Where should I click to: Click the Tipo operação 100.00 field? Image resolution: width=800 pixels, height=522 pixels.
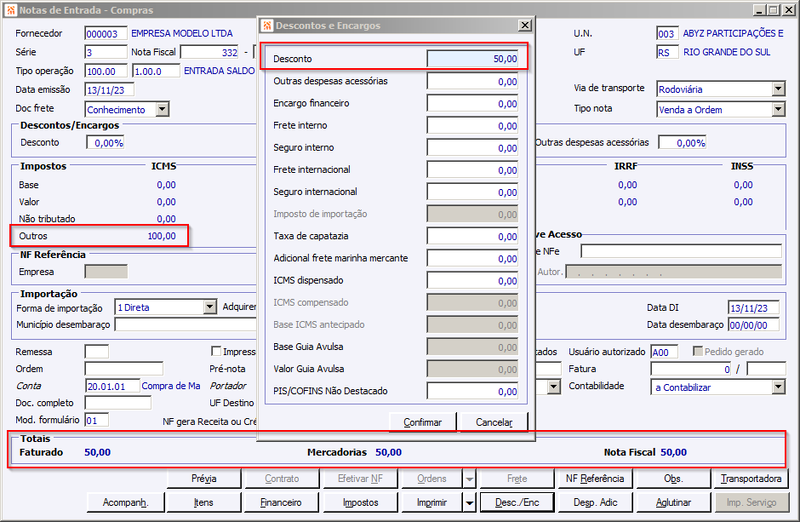(x=106, y=71)
